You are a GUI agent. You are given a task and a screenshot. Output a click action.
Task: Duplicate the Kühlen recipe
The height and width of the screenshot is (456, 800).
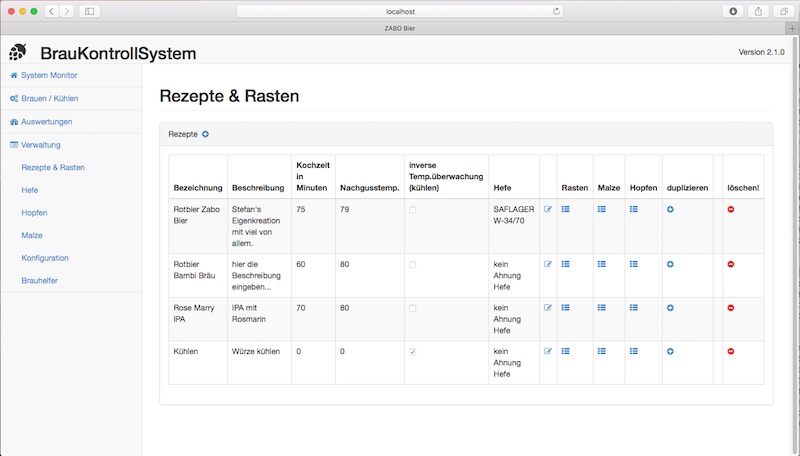point(670,351)
